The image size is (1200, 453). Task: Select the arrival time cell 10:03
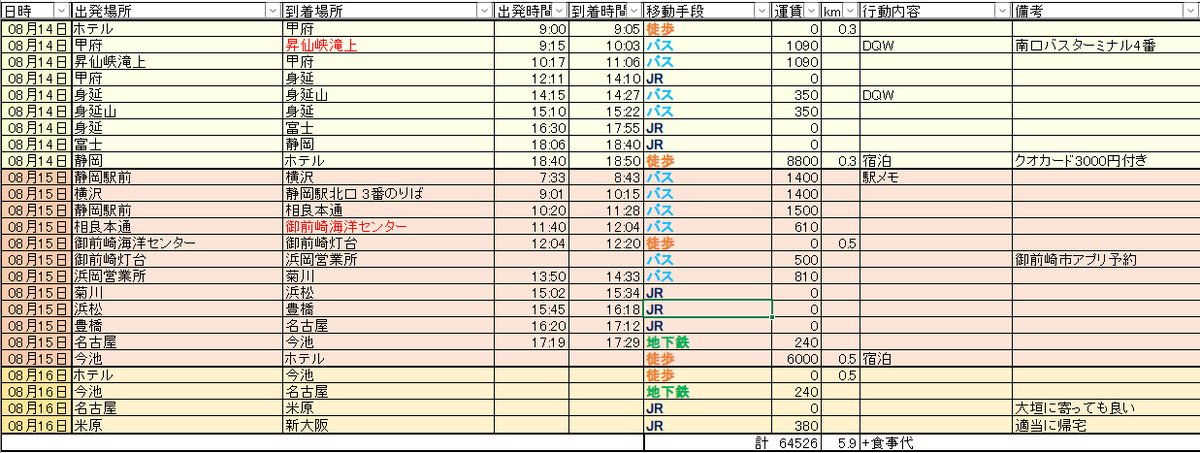[606, 46]
